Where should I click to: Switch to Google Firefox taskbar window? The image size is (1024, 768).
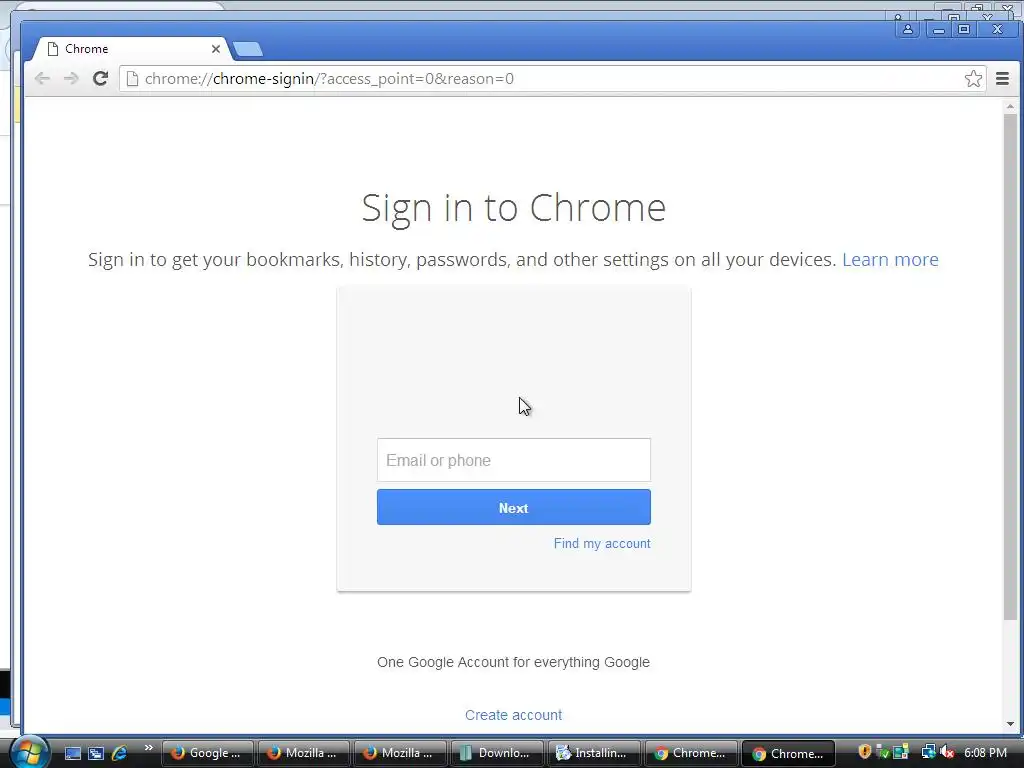pos(207,753)
